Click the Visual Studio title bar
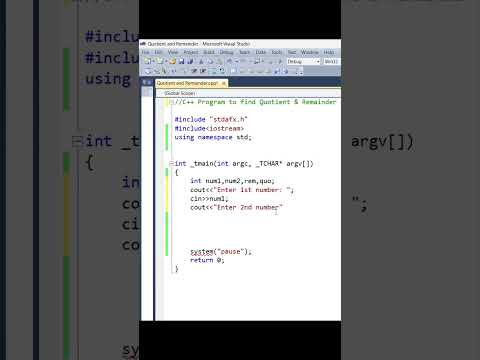Screen dimensions: 480x360 click(x=240, y=44)
